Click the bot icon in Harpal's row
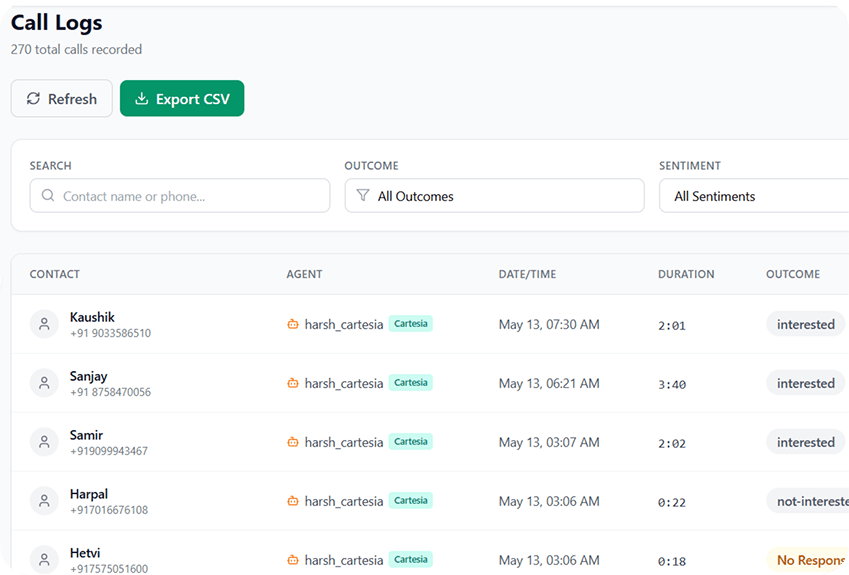849x575 pixels. click(293, 501)
